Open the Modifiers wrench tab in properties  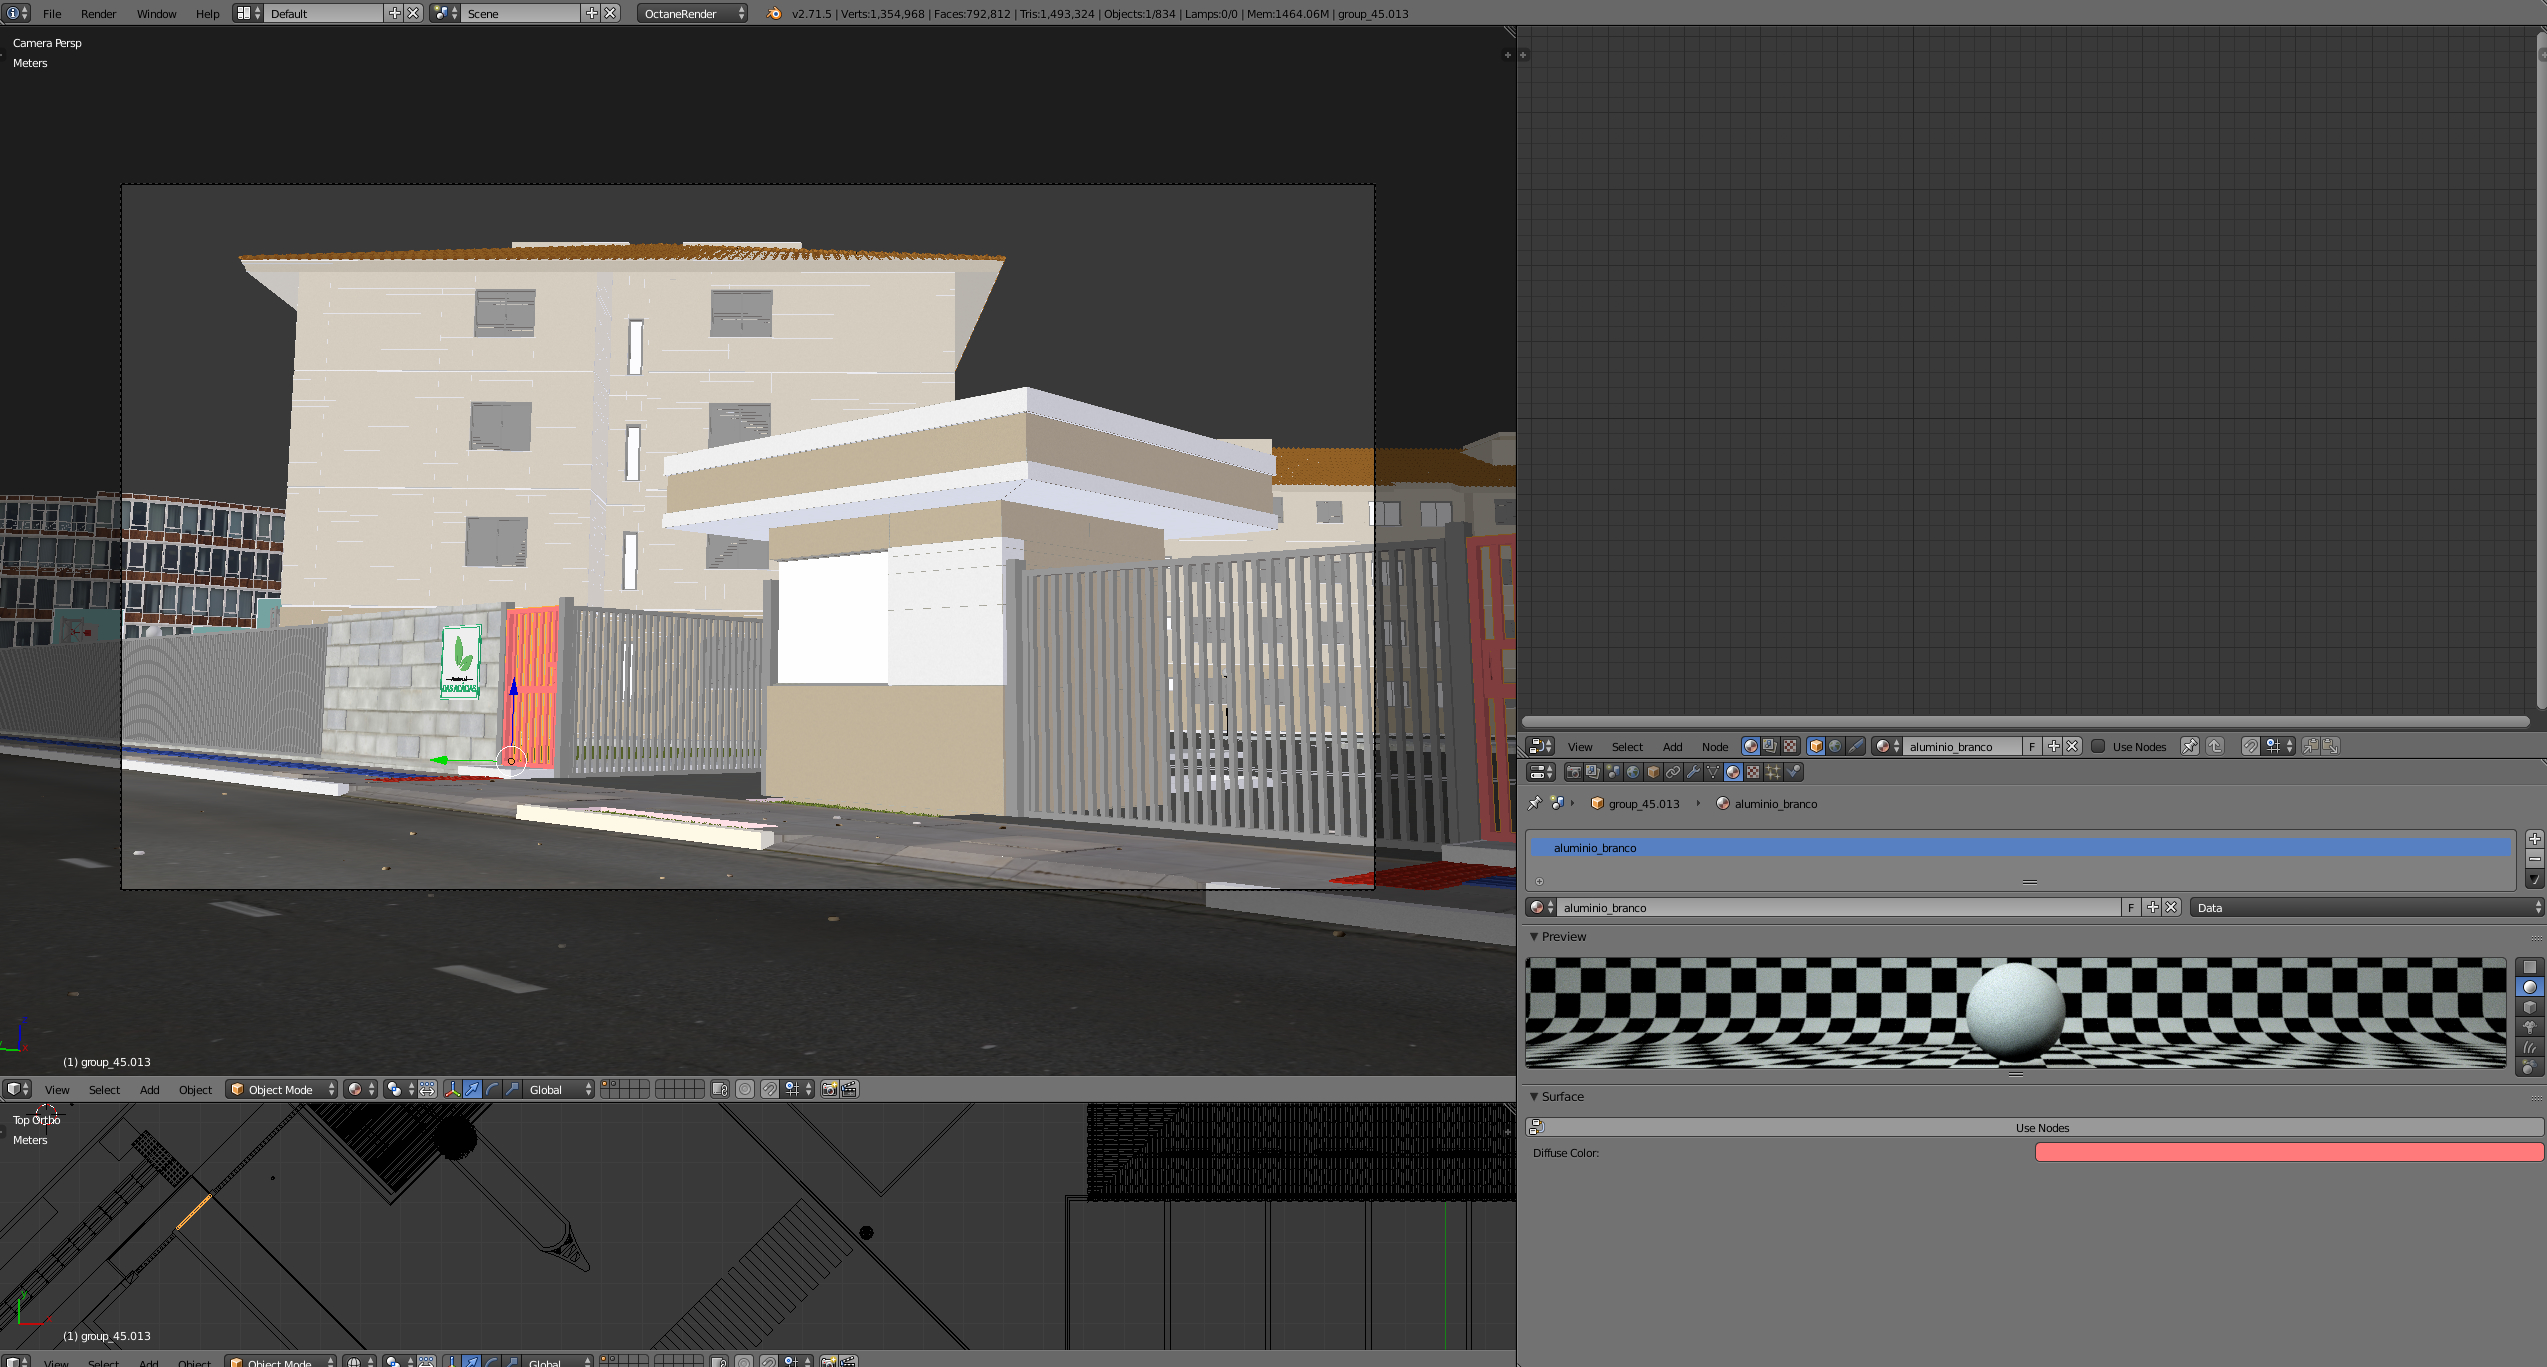coord(1693,772)
